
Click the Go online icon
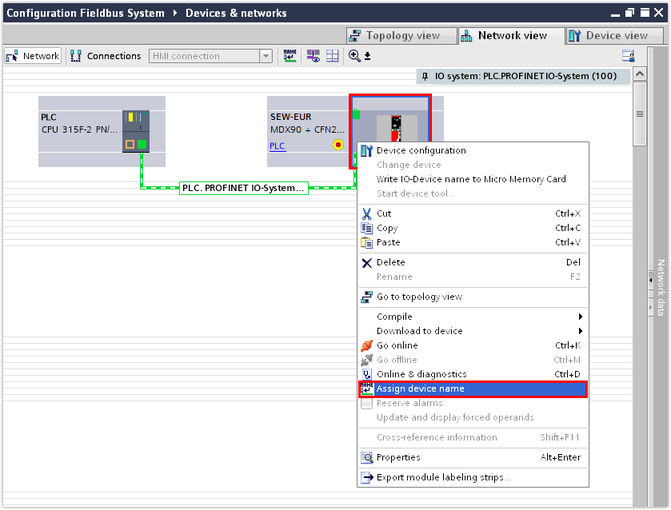[367, 345]
